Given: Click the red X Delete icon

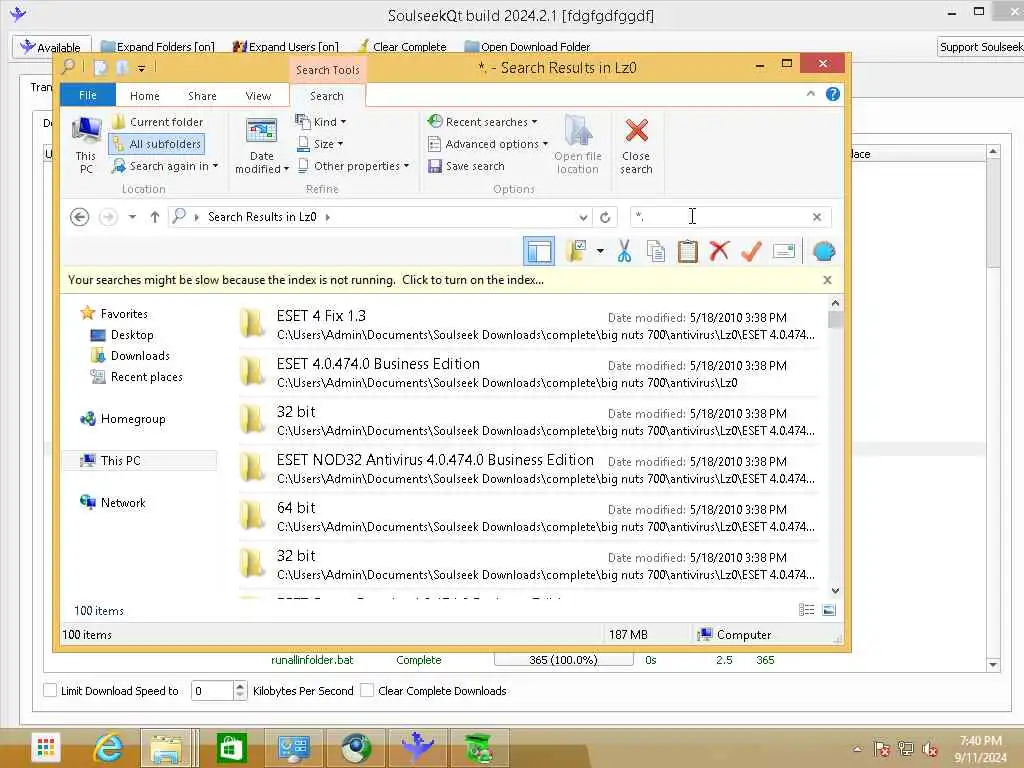Looking at the screenshot, I should pyautogui.click(x=719, y=251).
